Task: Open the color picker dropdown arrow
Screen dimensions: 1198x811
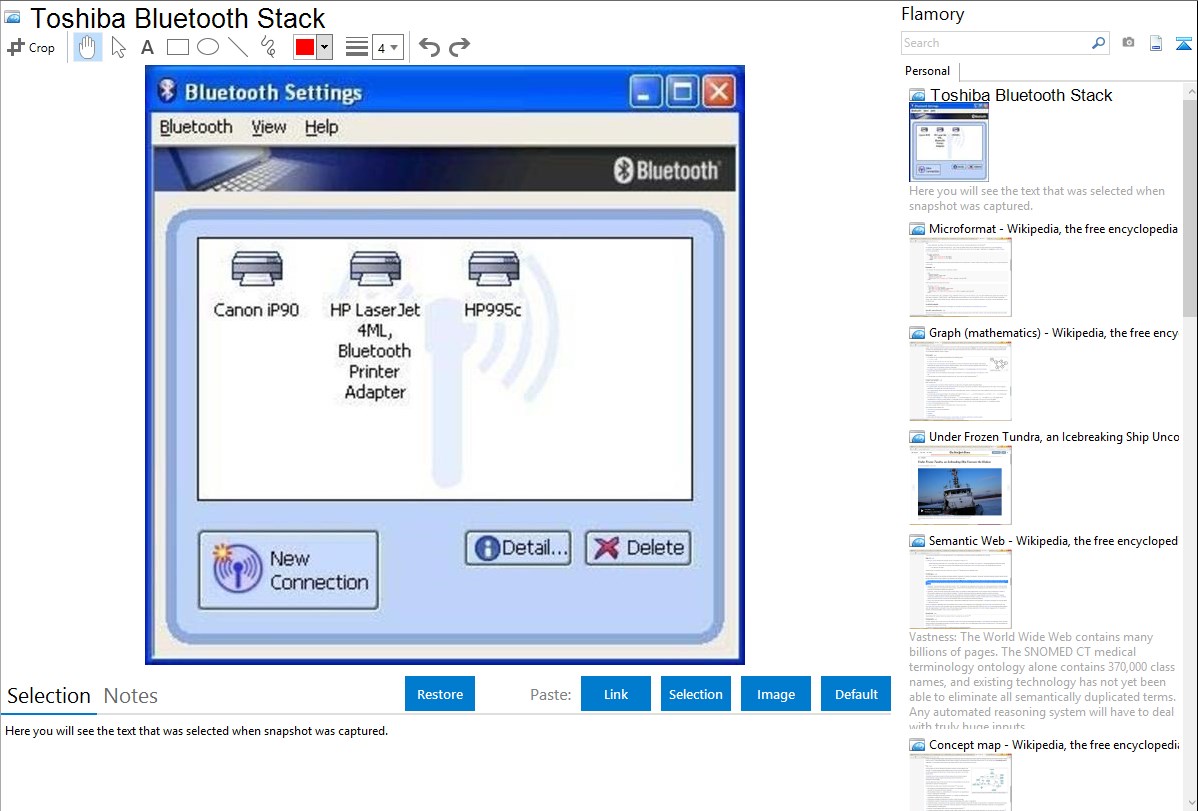Action: [x=324, y=47]
